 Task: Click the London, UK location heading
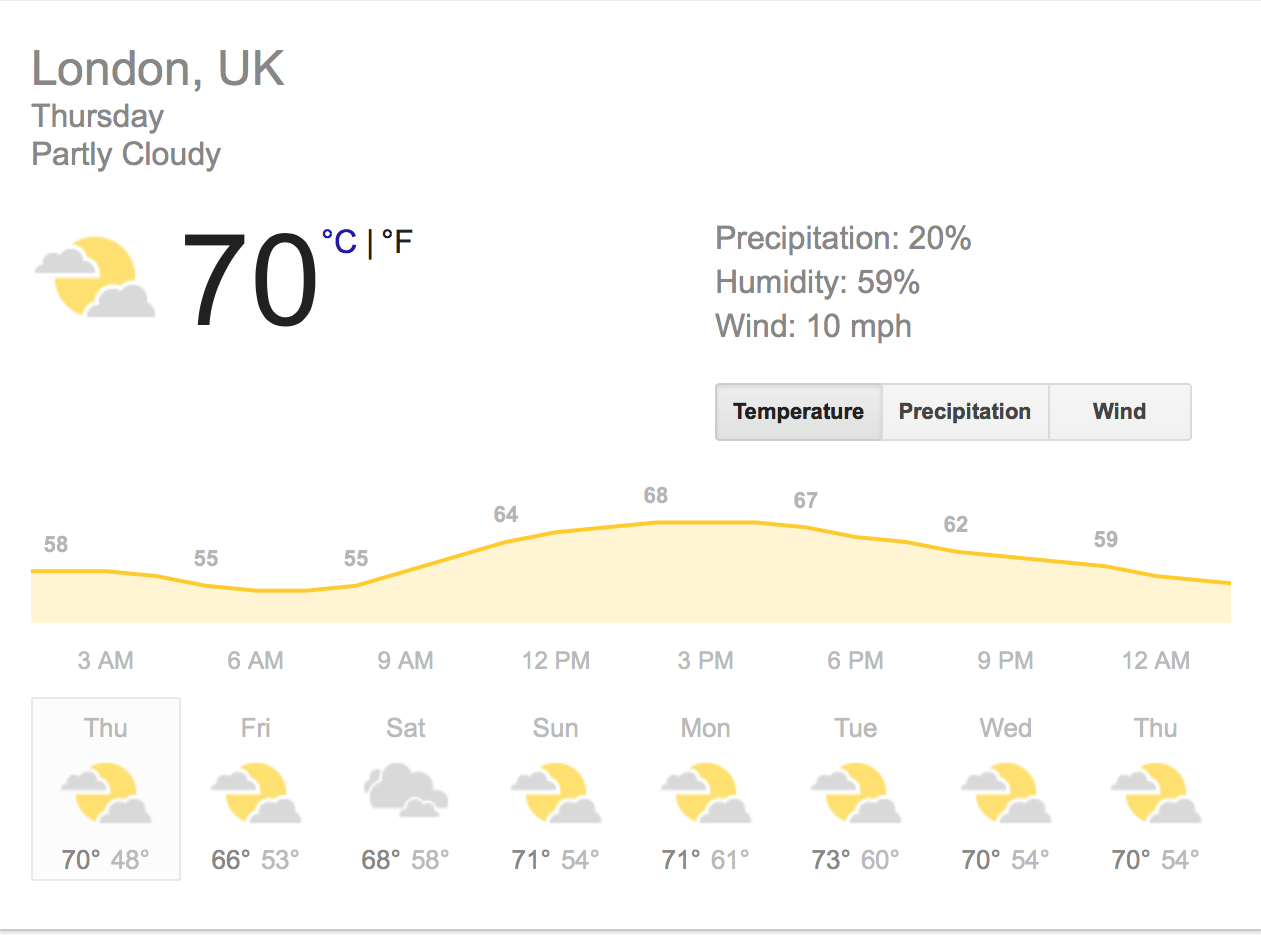click(x=159, y=69)
